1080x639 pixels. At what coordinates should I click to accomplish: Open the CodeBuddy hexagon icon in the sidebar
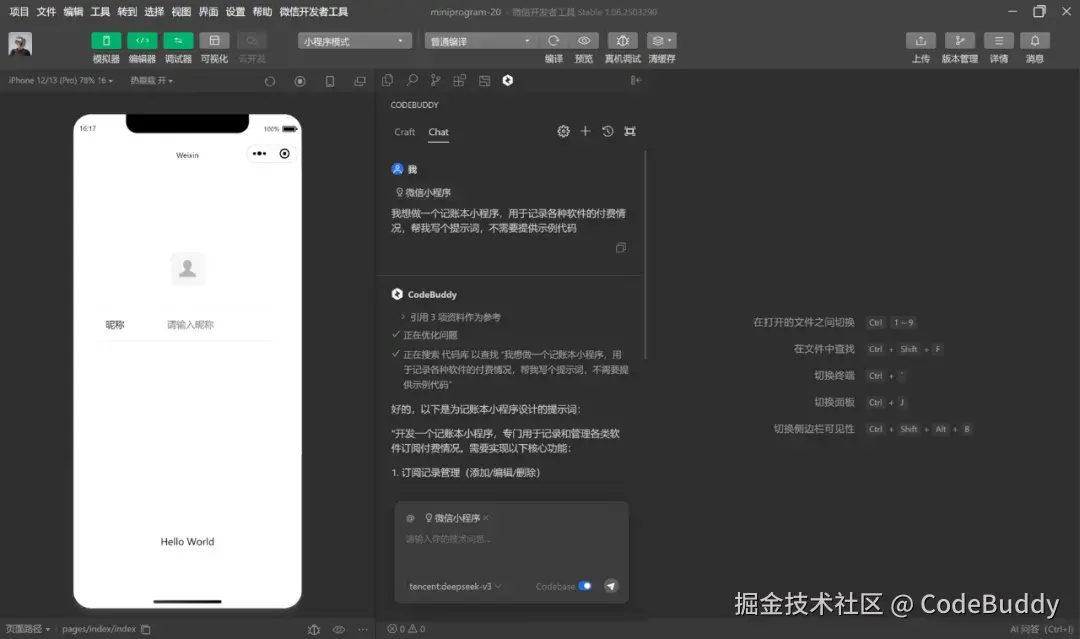click(x=507, y=81)
